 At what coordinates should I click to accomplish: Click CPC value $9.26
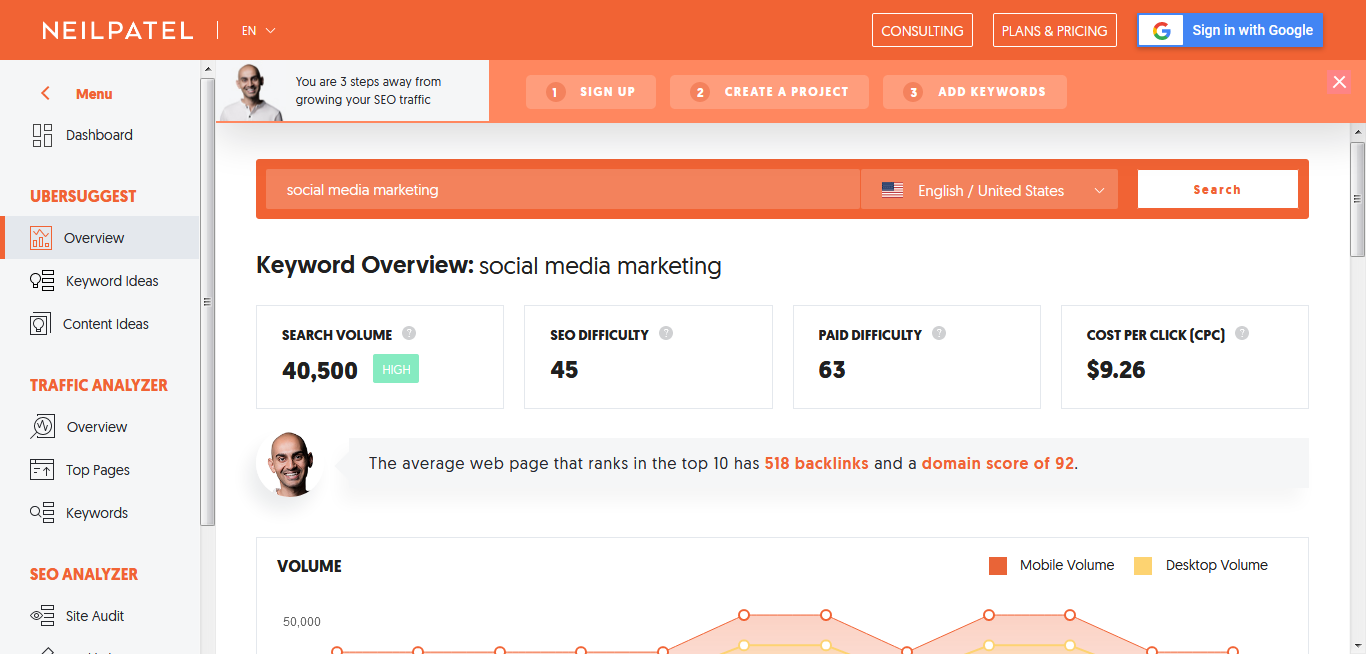click(x=1116, y=370)
